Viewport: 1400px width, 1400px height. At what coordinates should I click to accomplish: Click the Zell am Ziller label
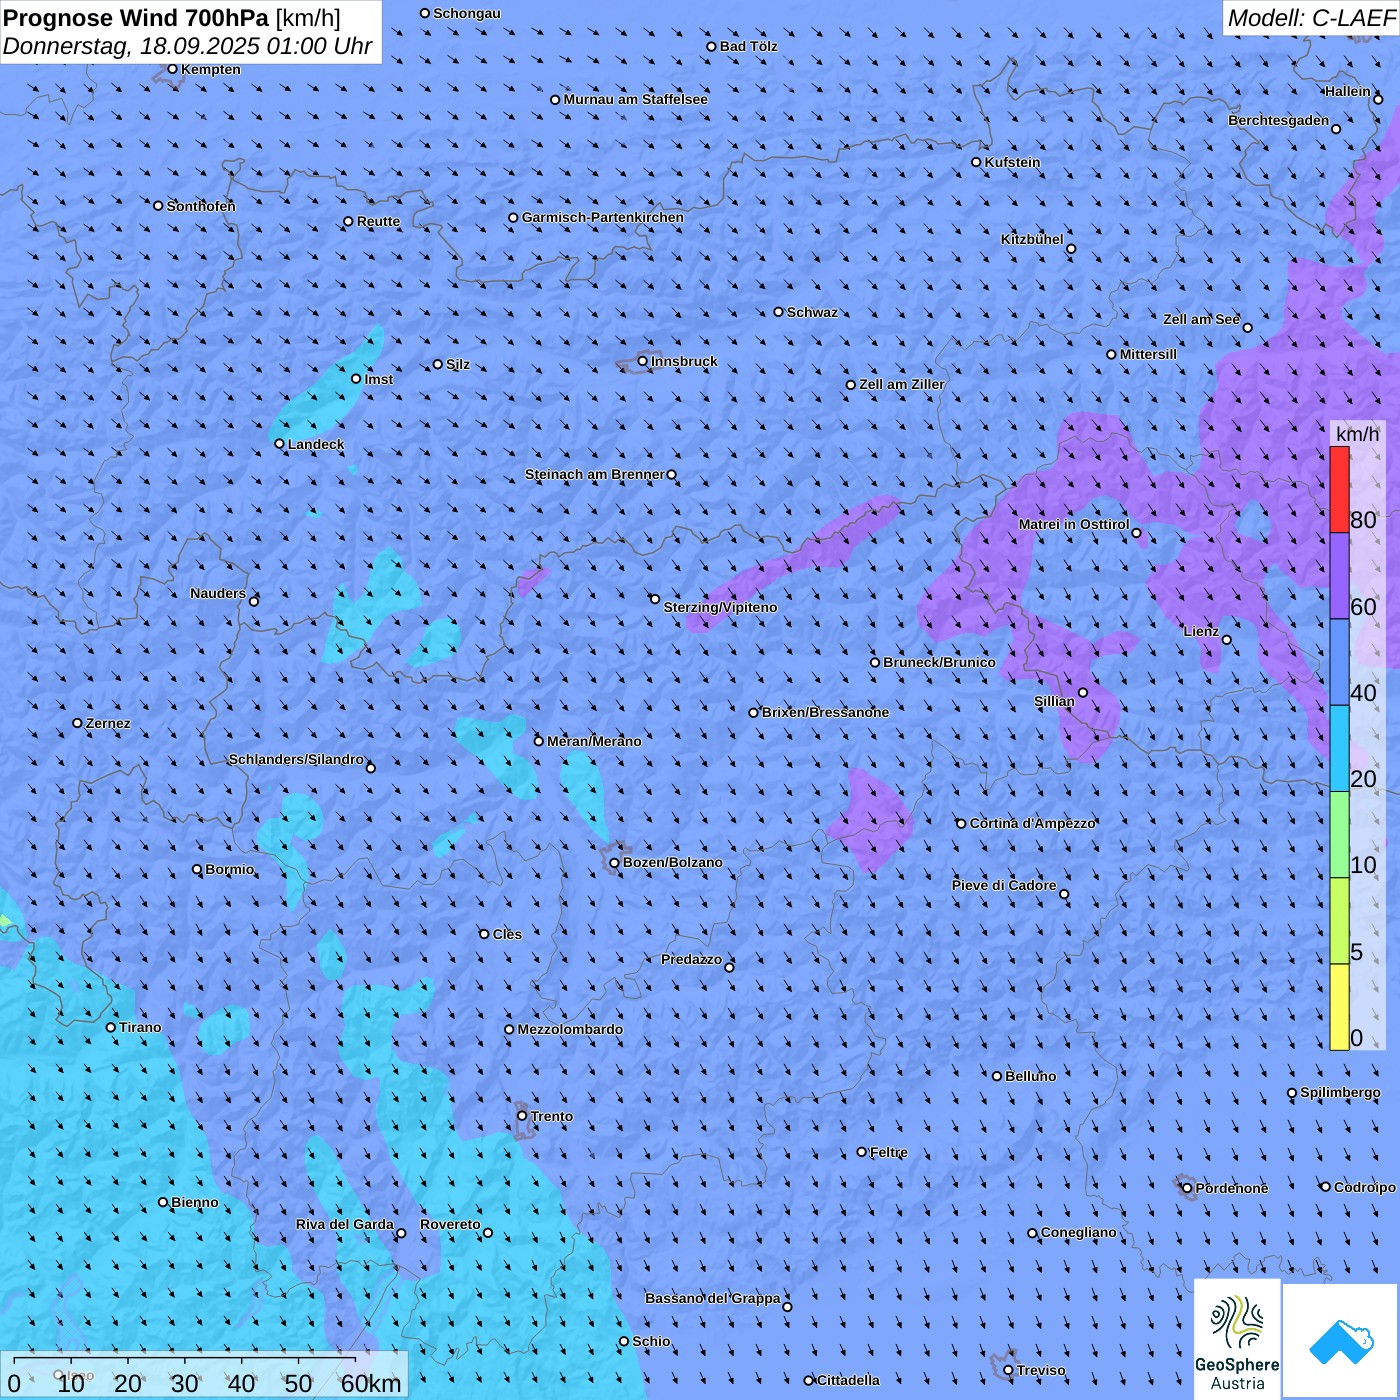pyautogui.click(x=902, y=384)
